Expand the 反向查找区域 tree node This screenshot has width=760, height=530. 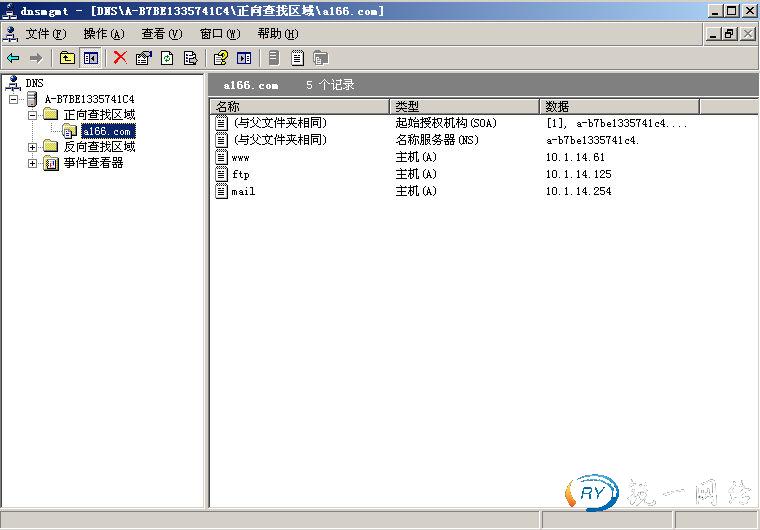(32, 147)
